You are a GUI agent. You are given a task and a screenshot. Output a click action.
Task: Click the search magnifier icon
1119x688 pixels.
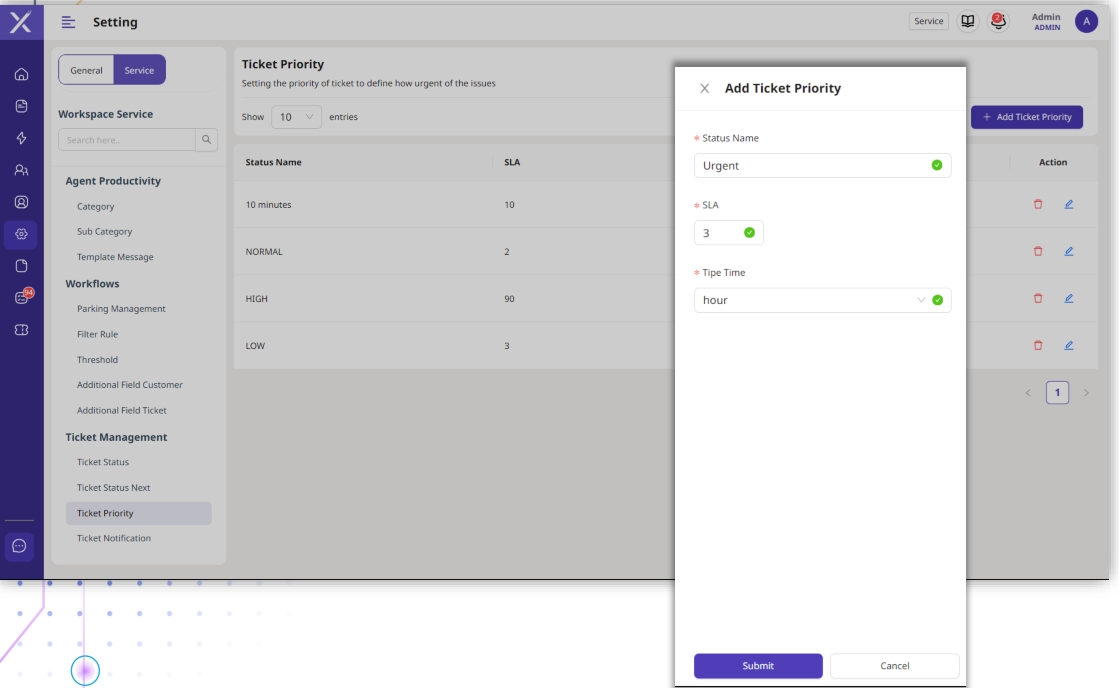pos(207,140)
